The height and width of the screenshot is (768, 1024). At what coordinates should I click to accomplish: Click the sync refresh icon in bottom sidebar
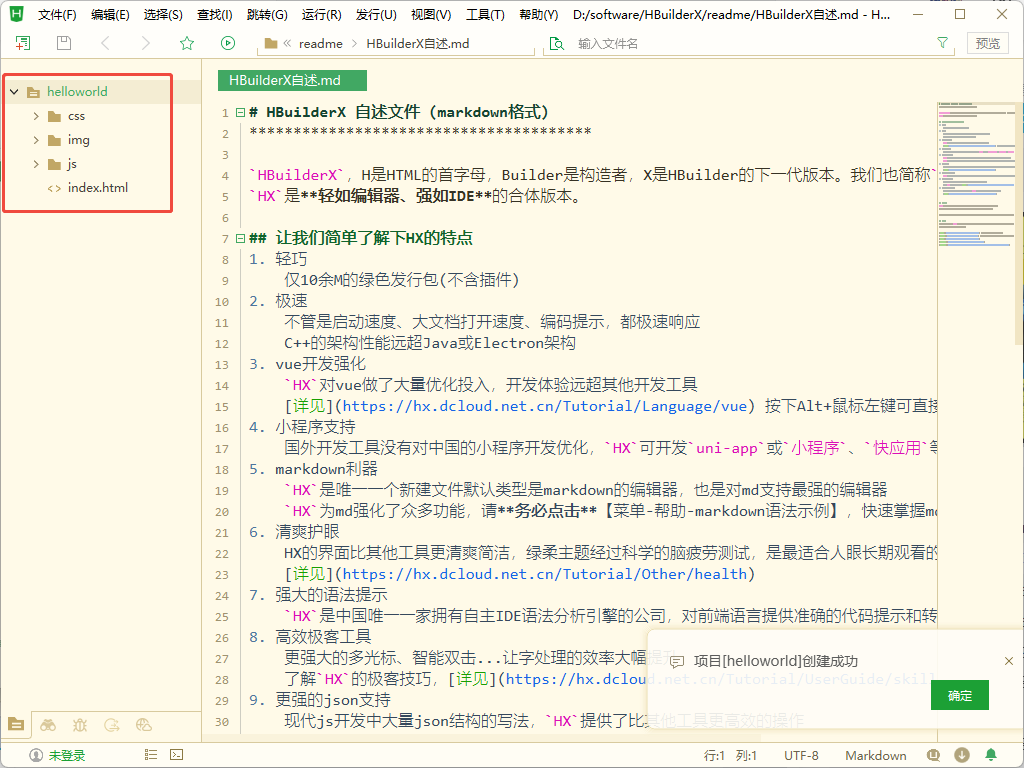(112, 724)
